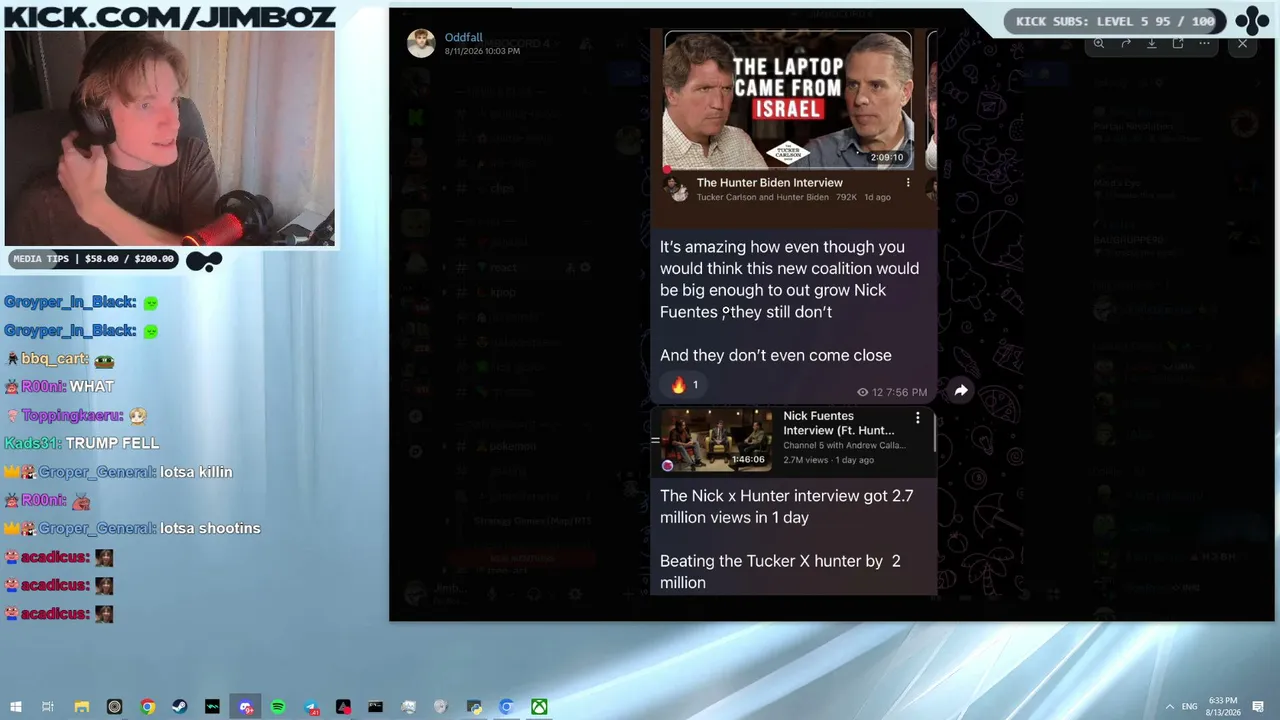Download the image from the viewer toolbar
Screen dimensions: 1280x720
coord(1151,44)
